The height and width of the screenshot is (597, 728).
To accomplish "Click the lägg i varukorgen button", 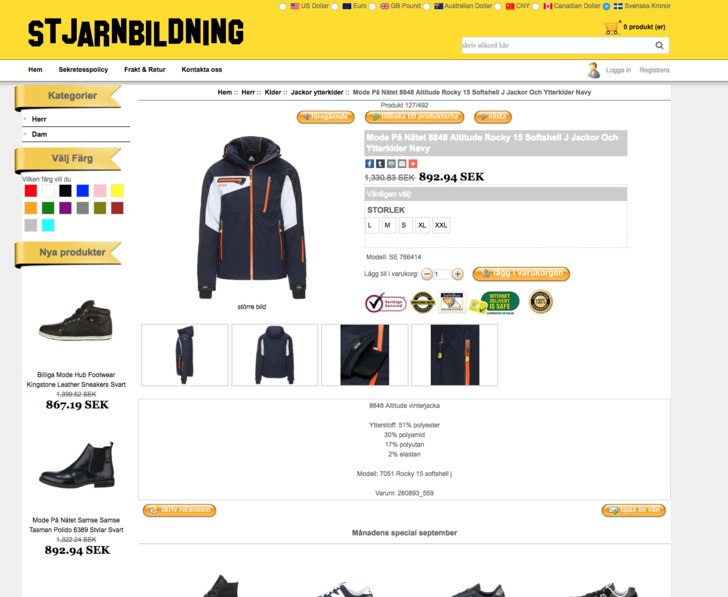I will pyautogui.click(x=521, y=274).
